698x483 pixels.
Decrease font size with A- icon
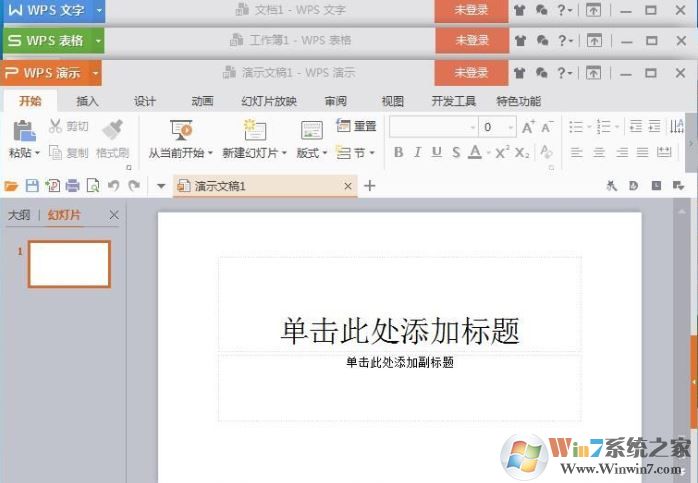(x=547, y=127)
